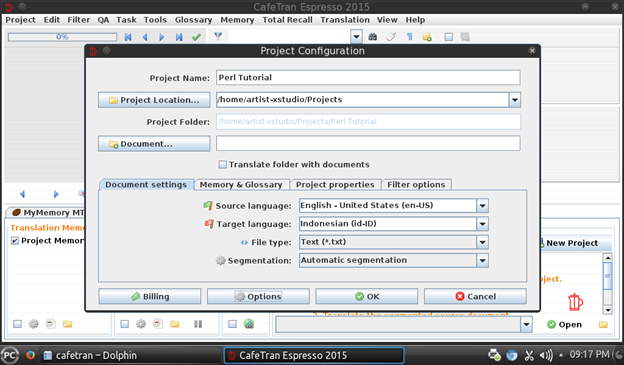Switch to Filter options tab
The height and width of the screenshot is (365, 624).
click(416, 185)
